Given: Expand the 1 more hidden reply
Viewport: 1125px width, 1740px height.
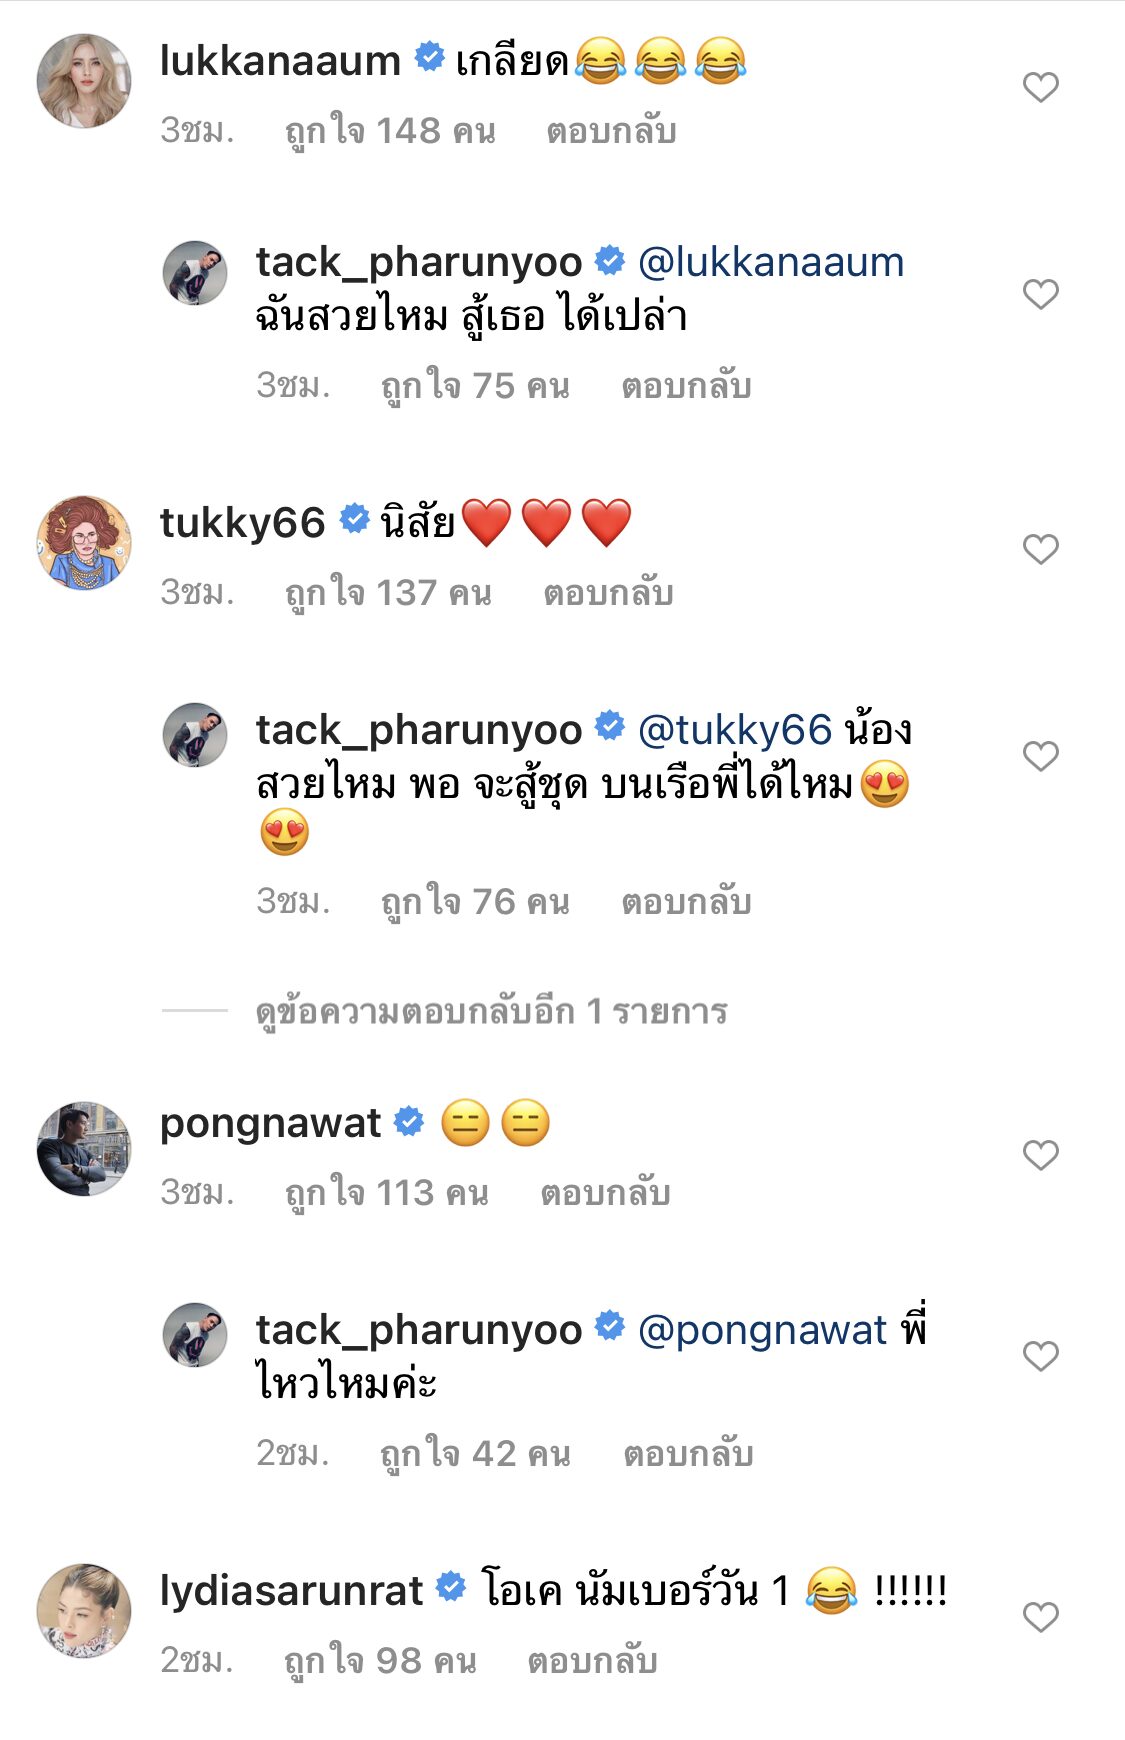Looking at the screenshot, I should pyautogui.click(x=491, y=1012).
